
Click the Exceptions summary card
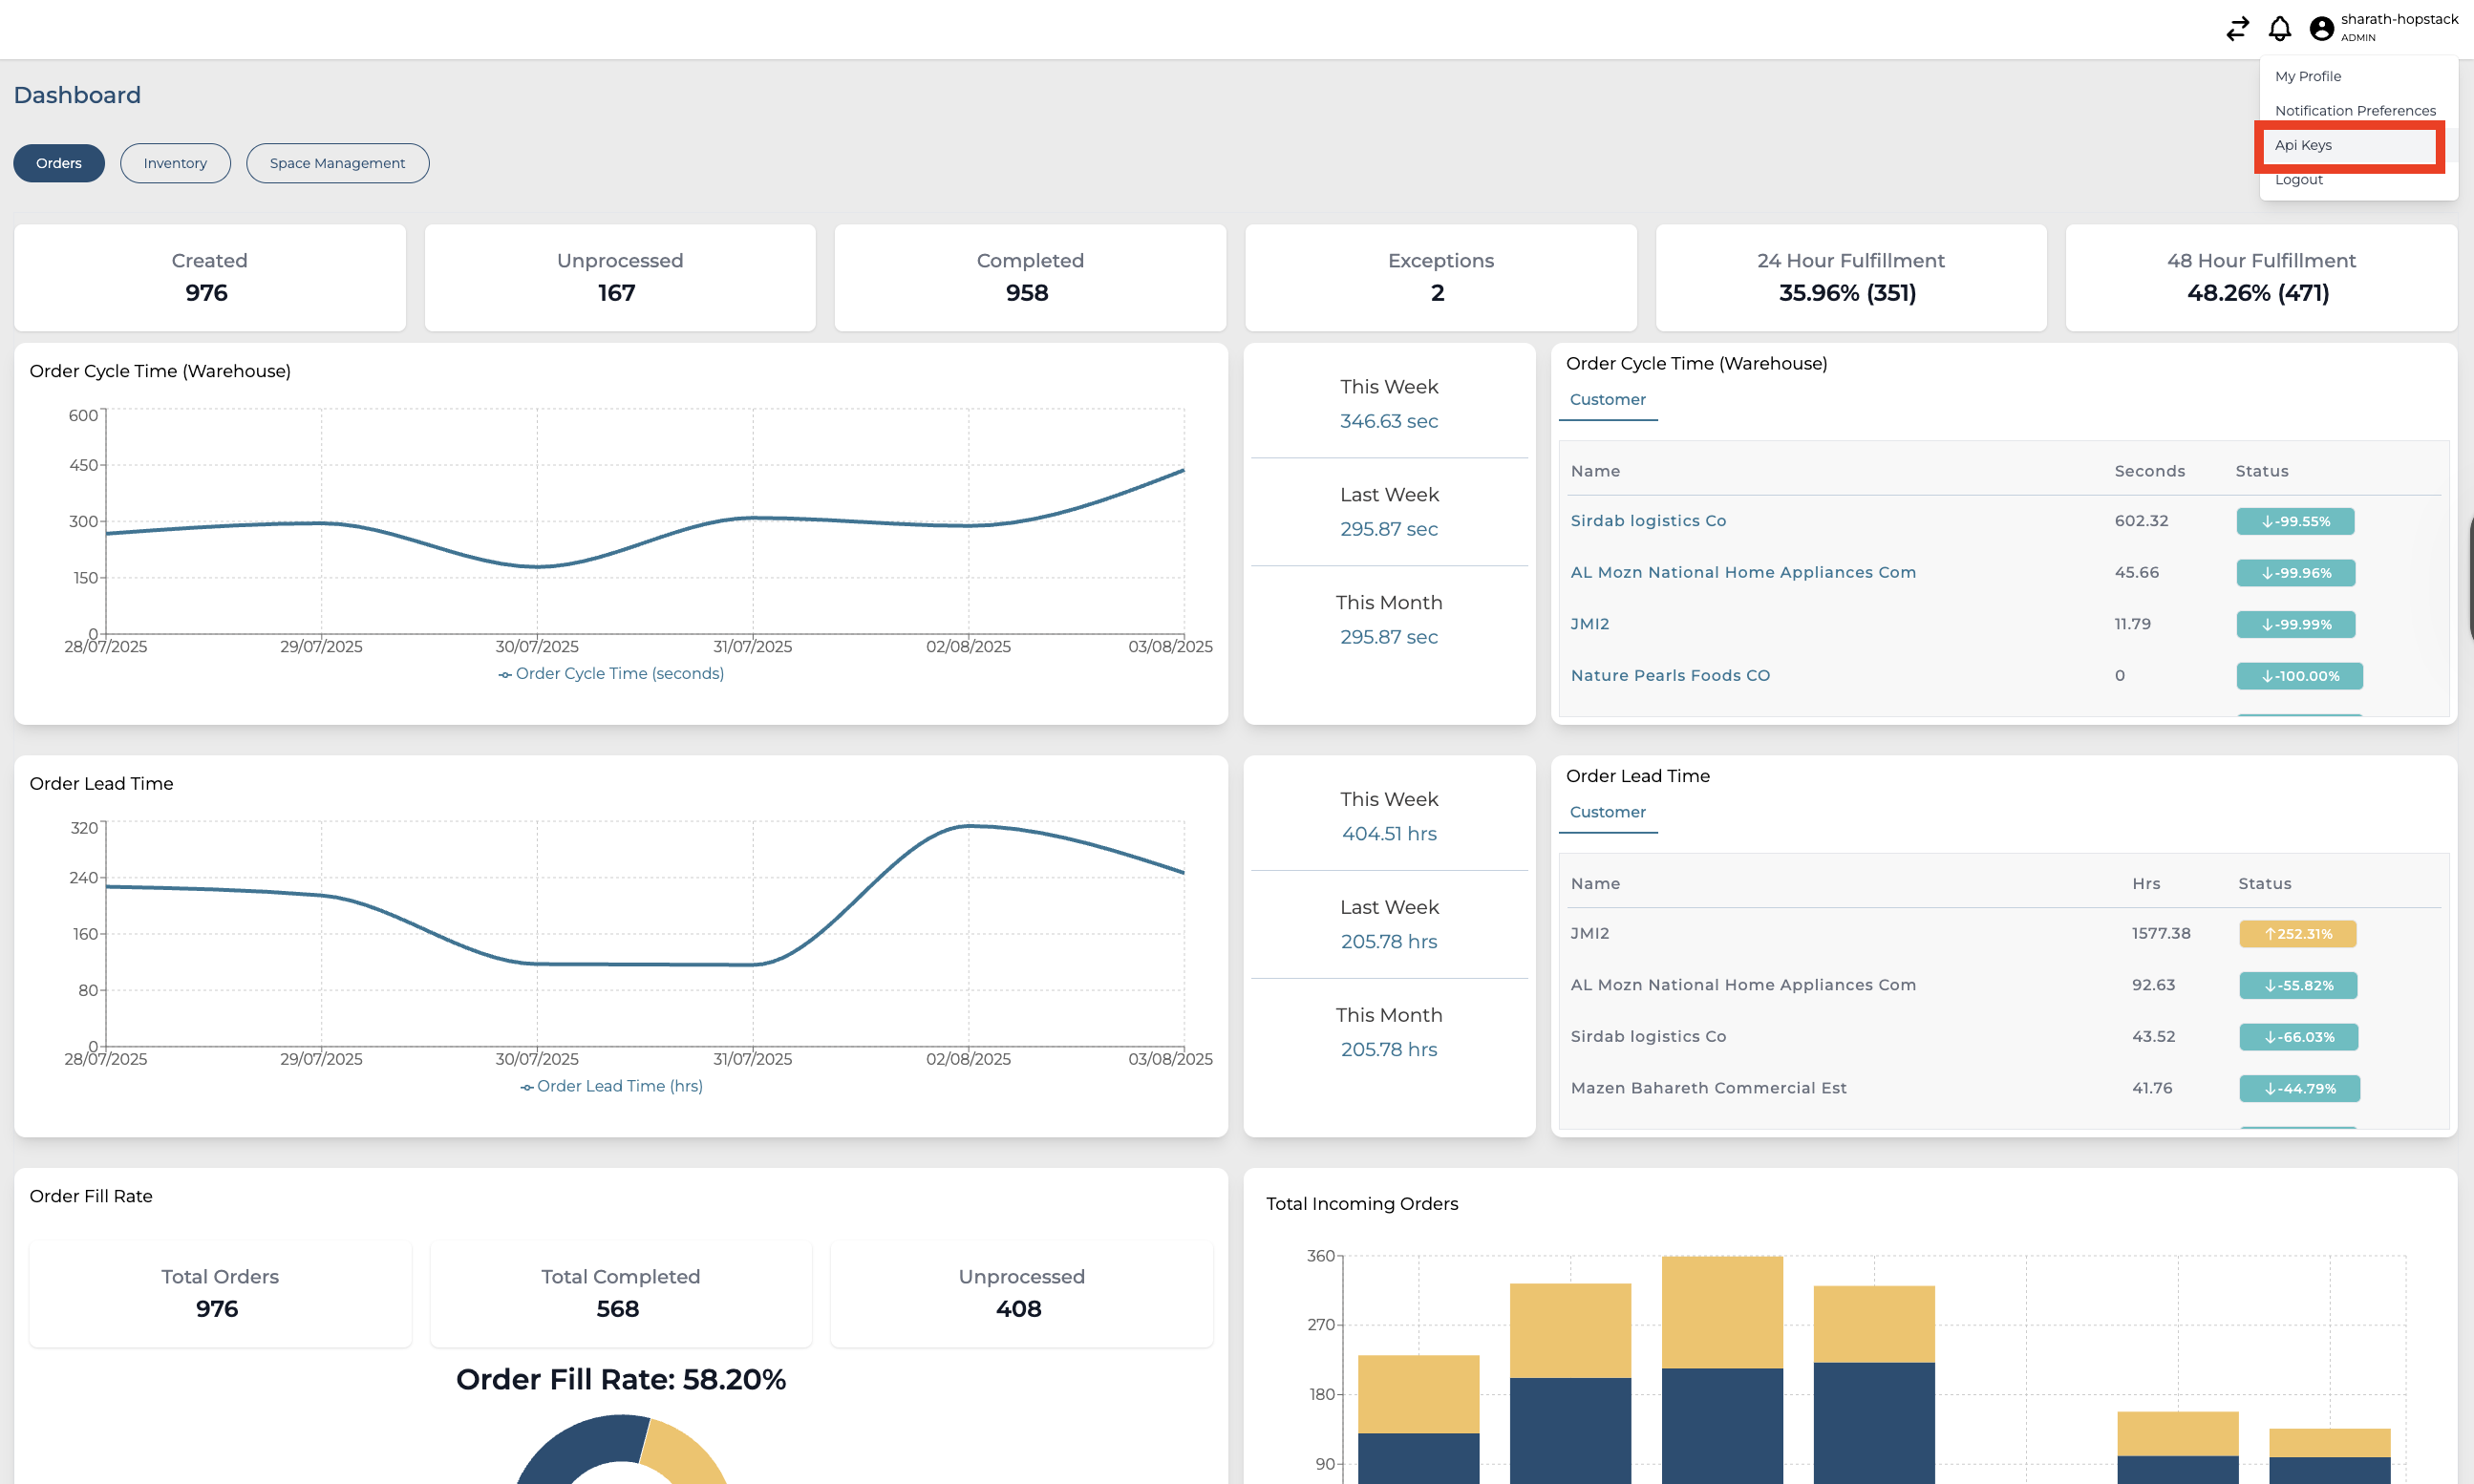(x=1440, y=277)
